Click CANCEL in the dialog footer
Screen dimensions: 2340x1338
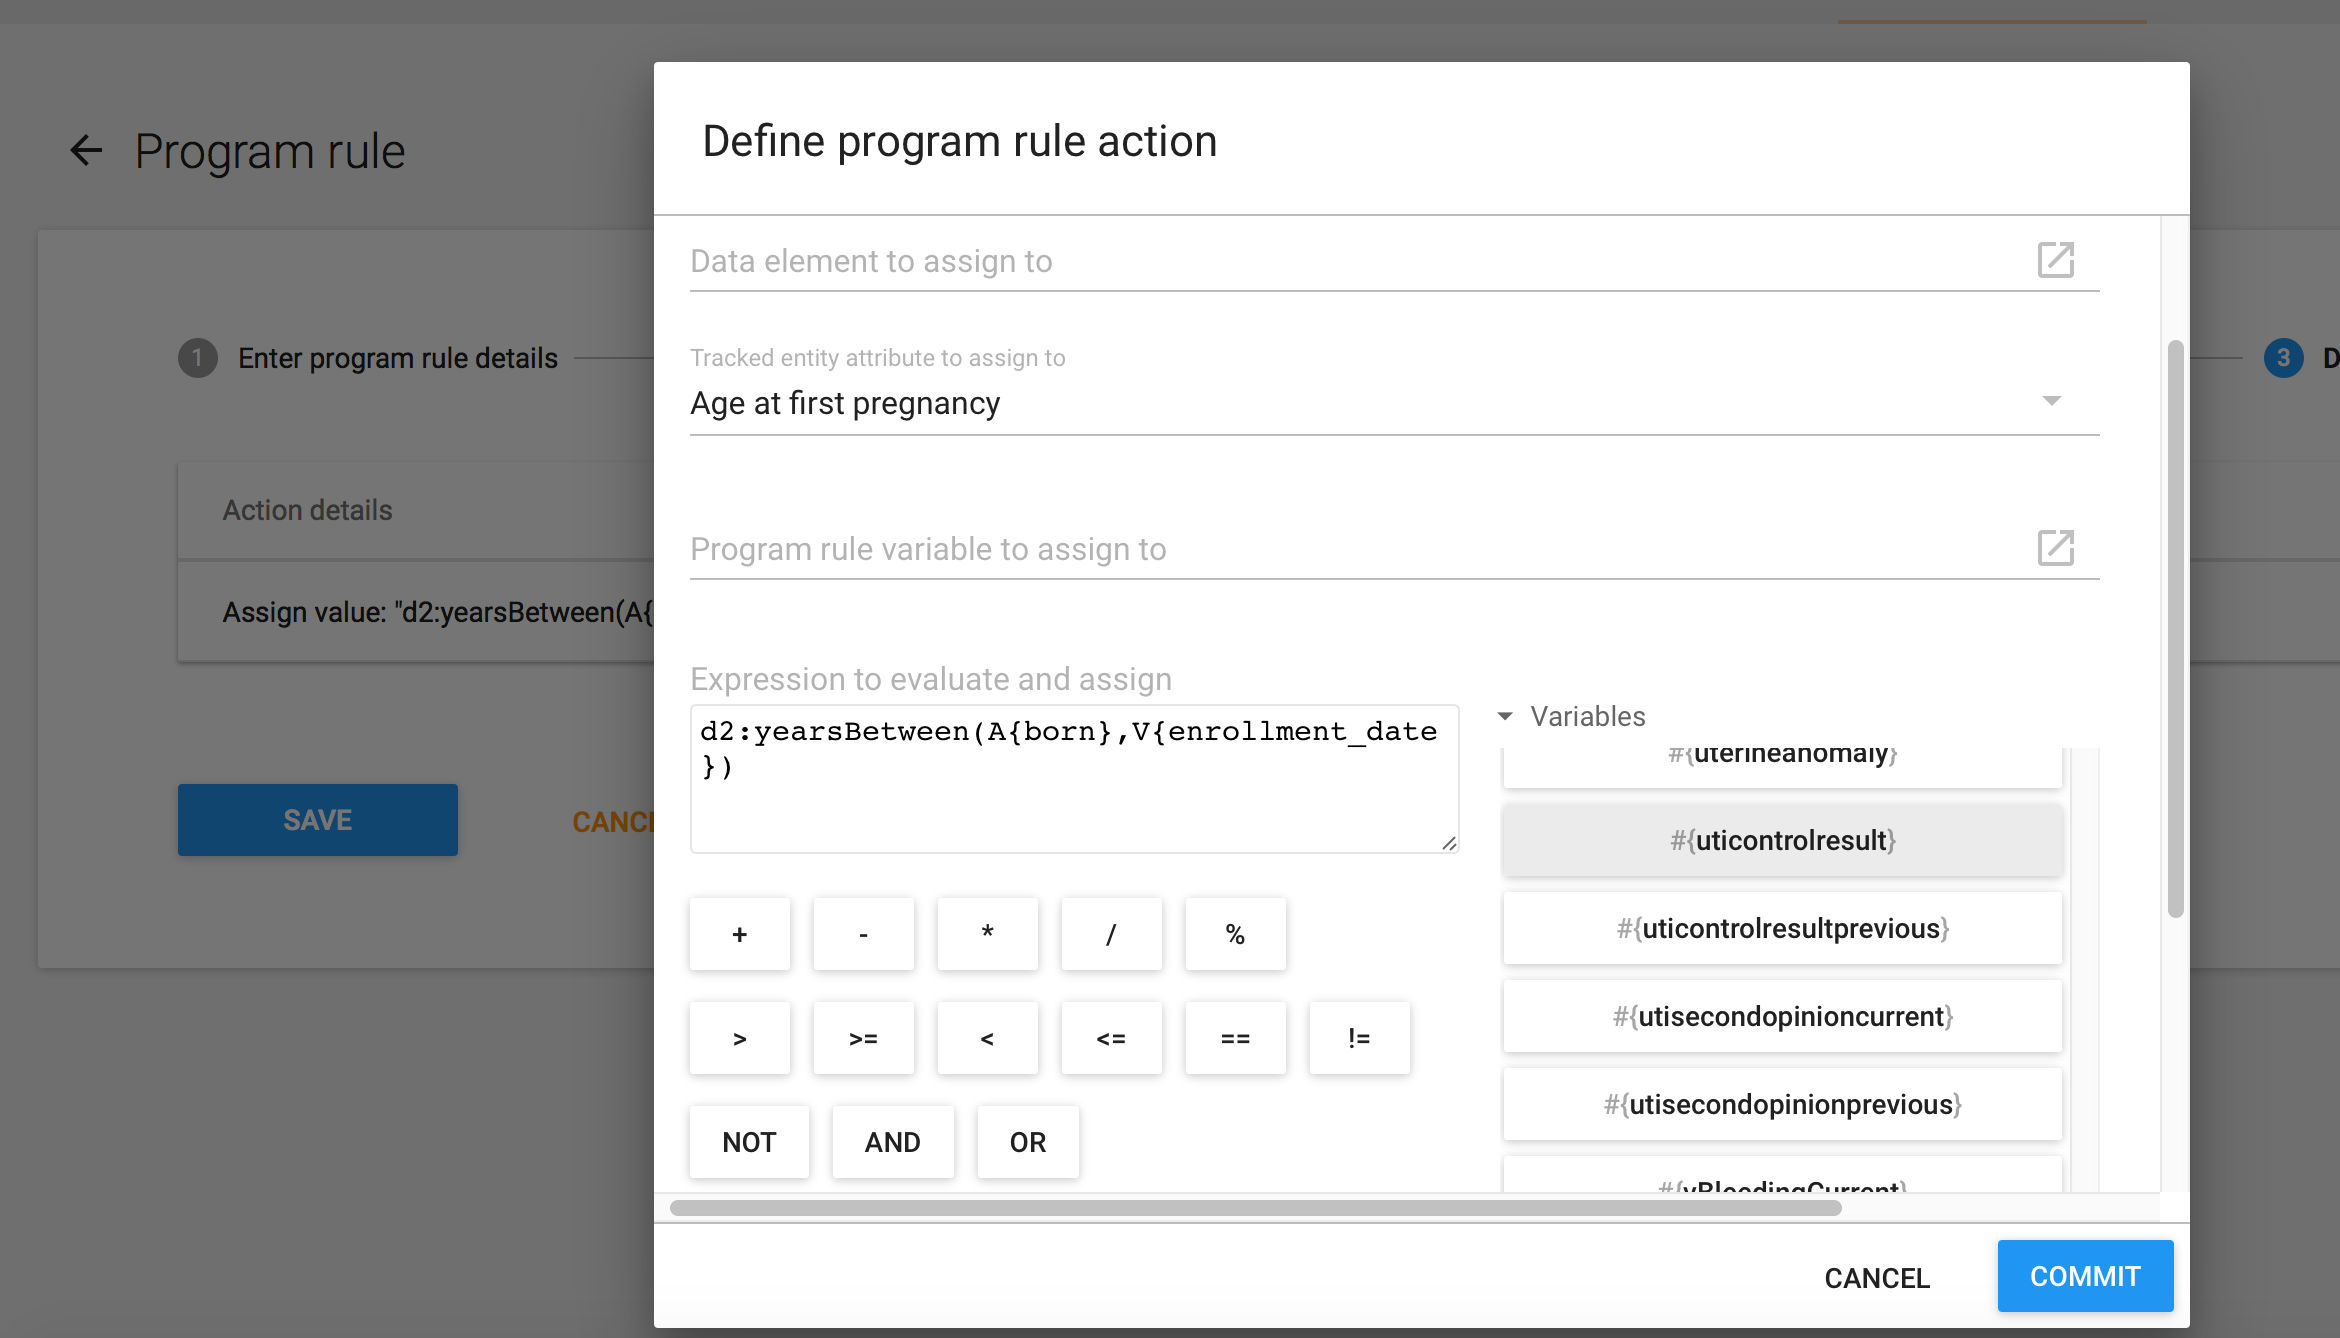coord(1876,1277)
